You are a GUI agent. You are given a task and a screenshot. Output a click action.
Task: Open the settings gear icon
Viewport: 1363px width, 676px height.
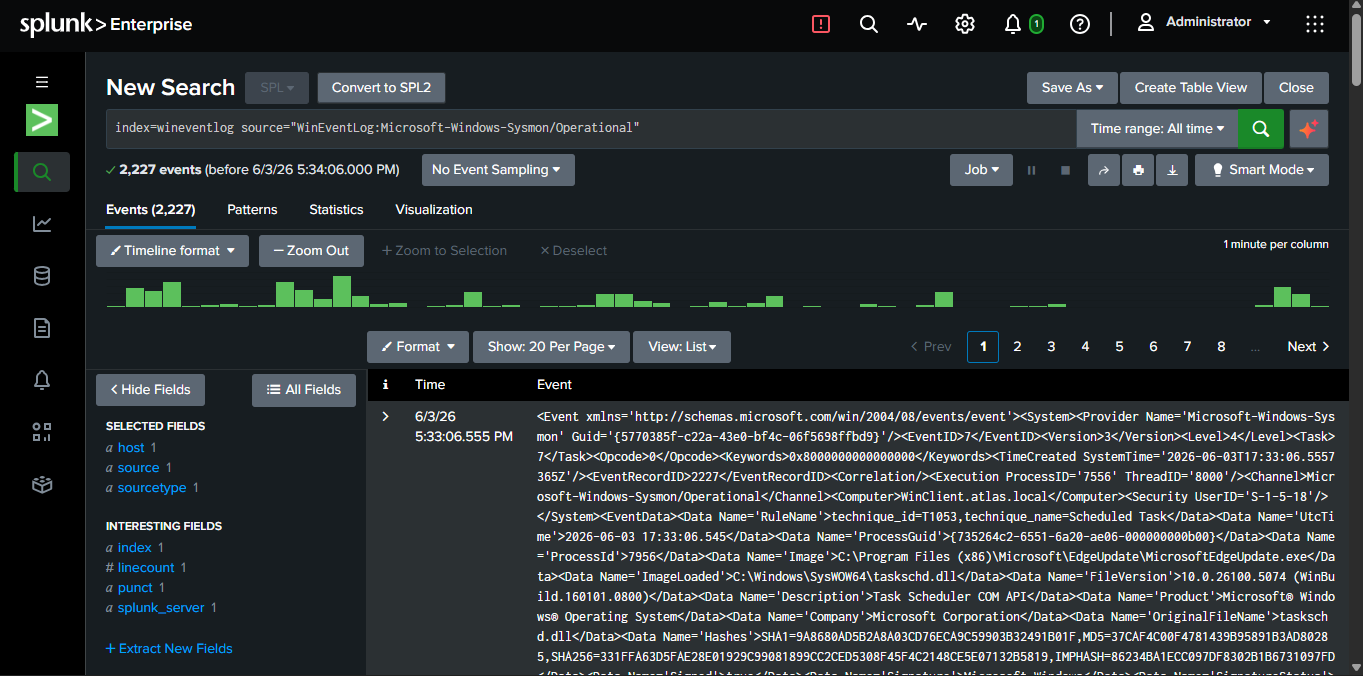point(965,24)
